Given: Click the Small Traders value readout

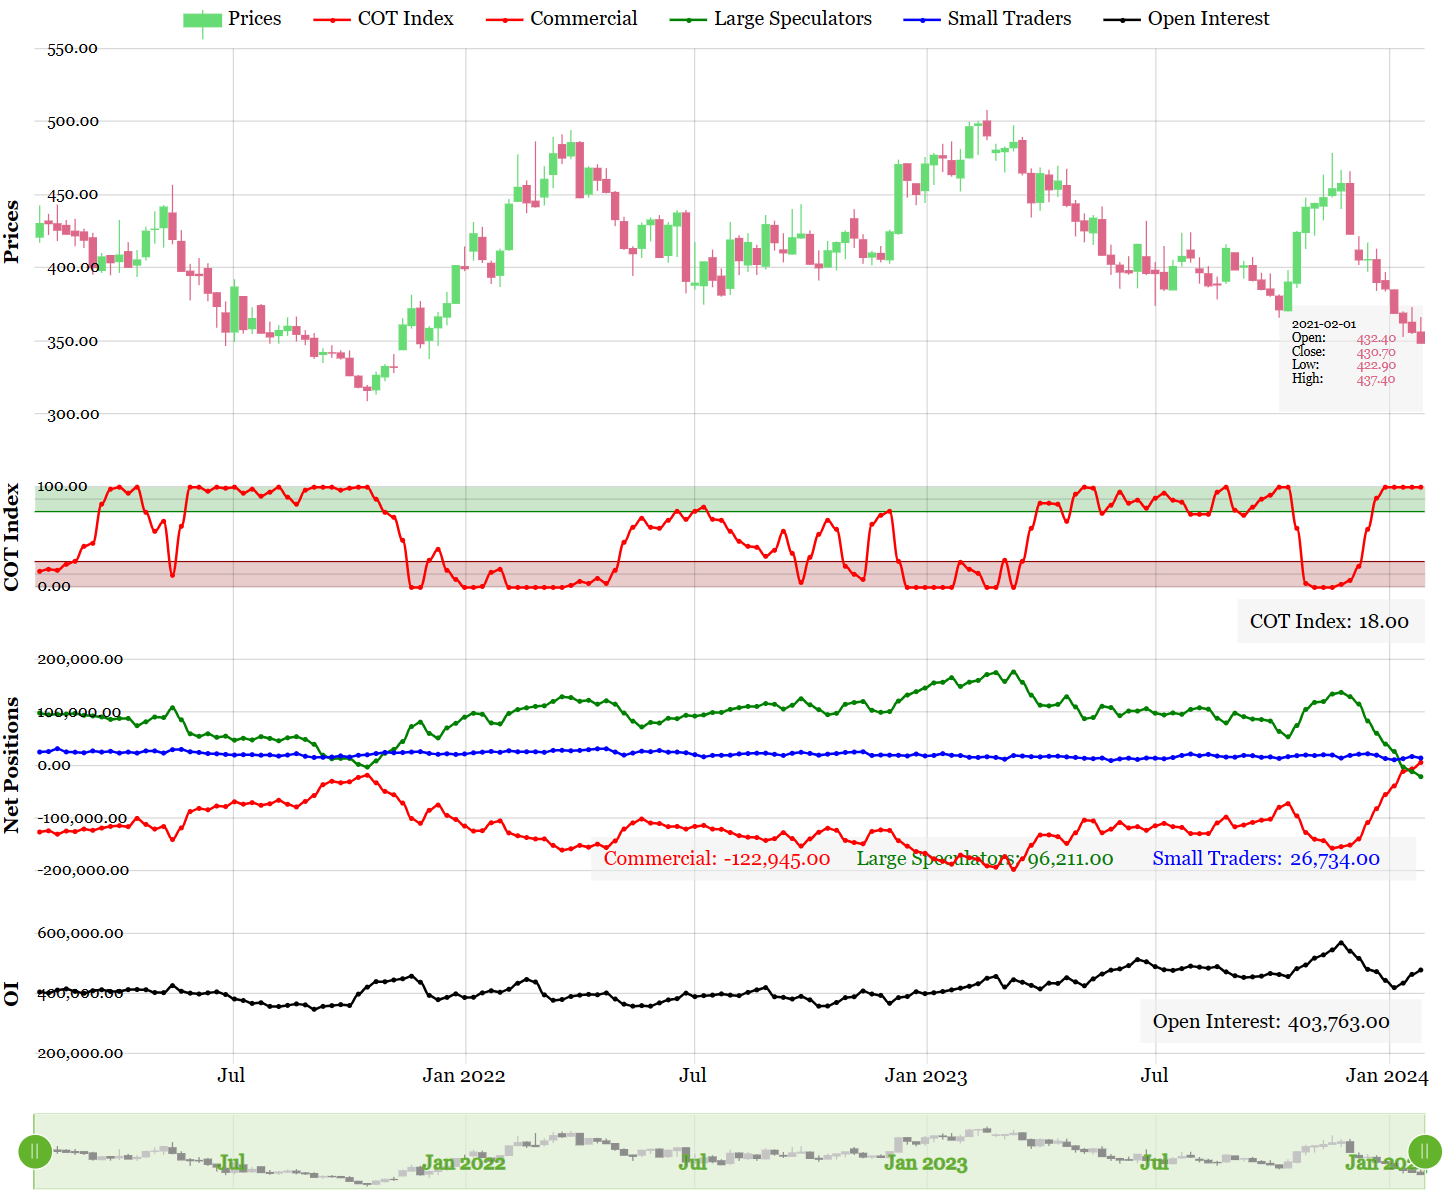Looking at the screenshot, I should (1265, 859).
